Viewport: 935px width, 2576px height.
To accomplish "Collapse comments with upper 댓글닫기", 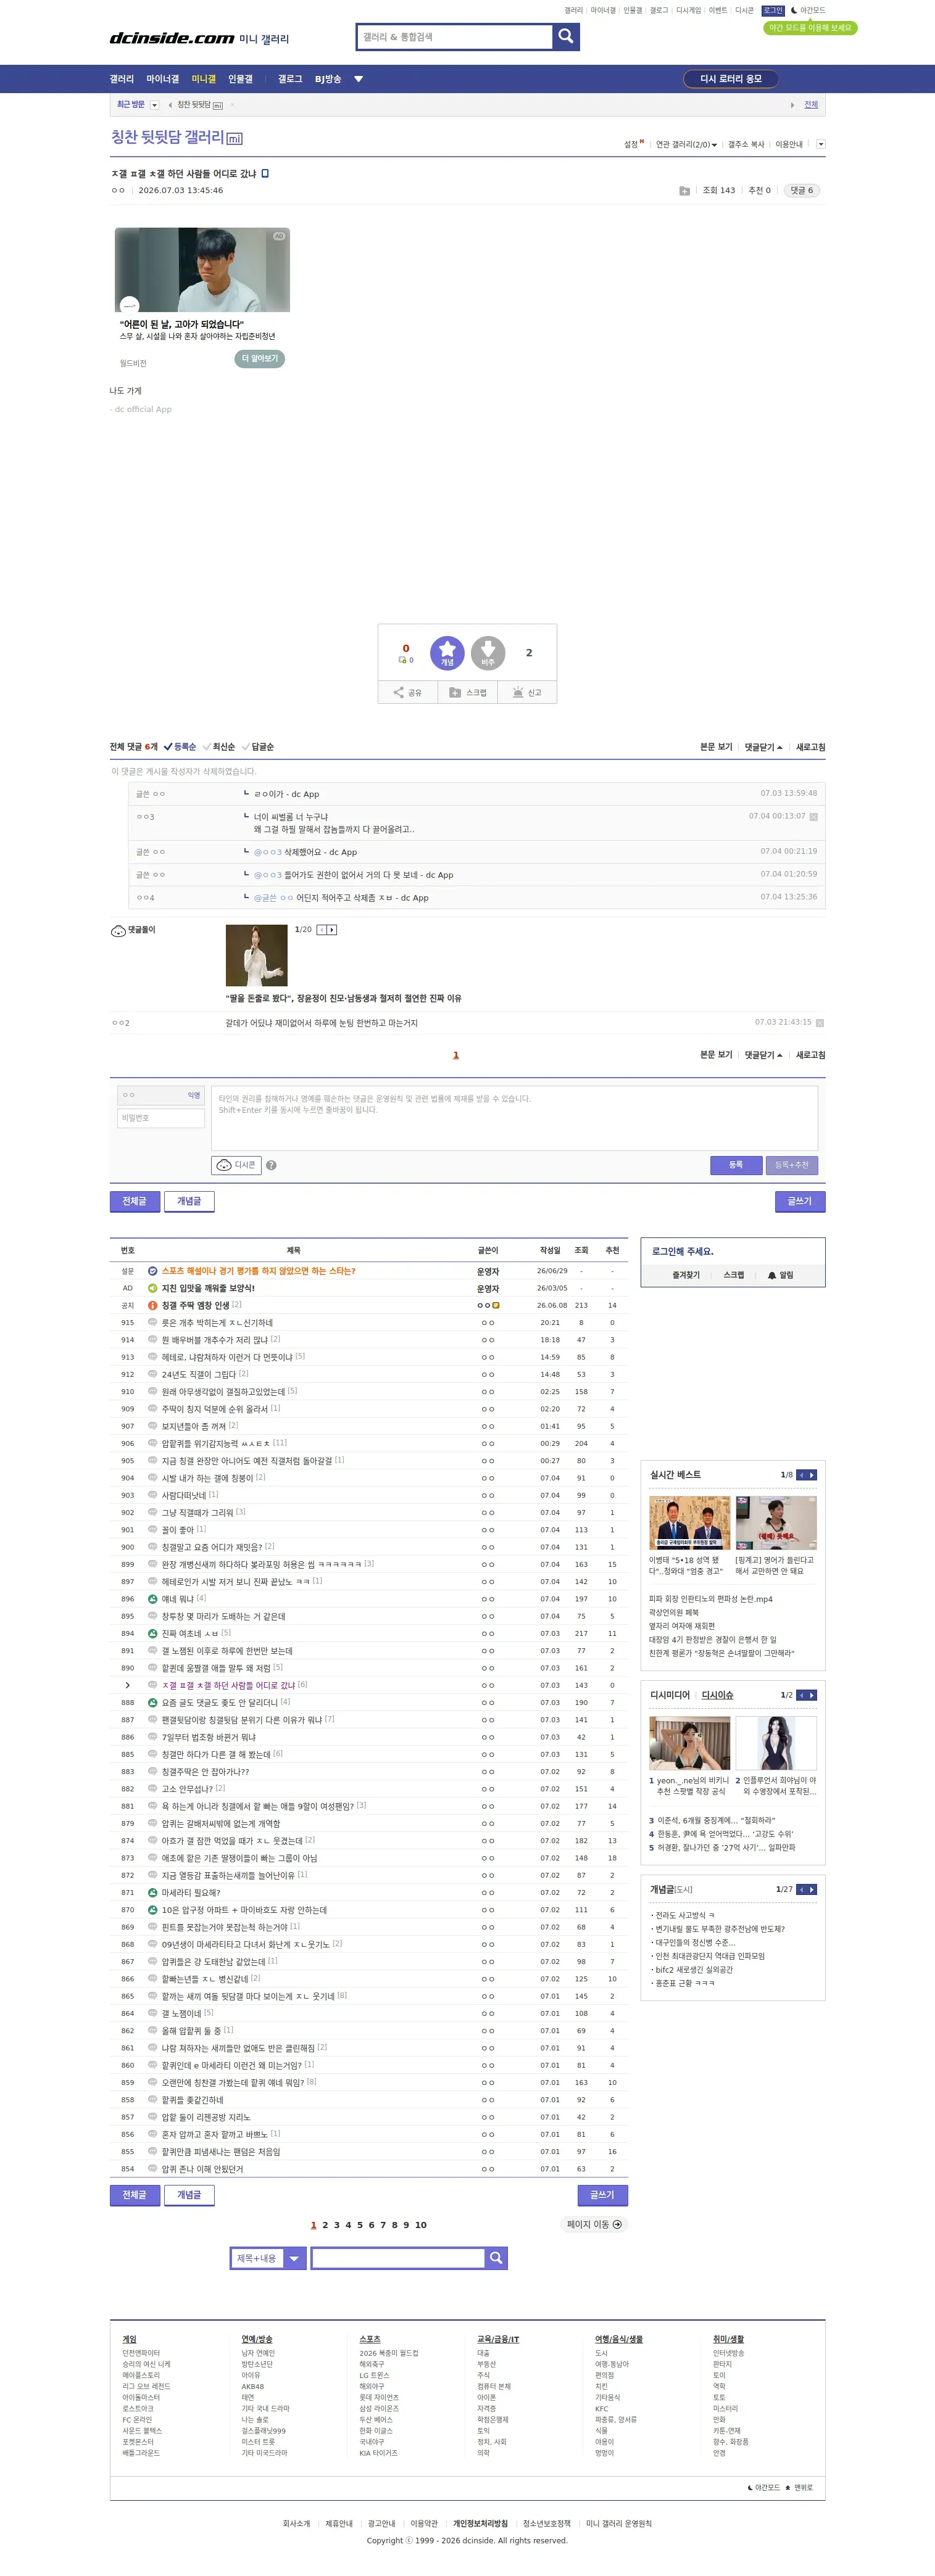I will (764, 747).
